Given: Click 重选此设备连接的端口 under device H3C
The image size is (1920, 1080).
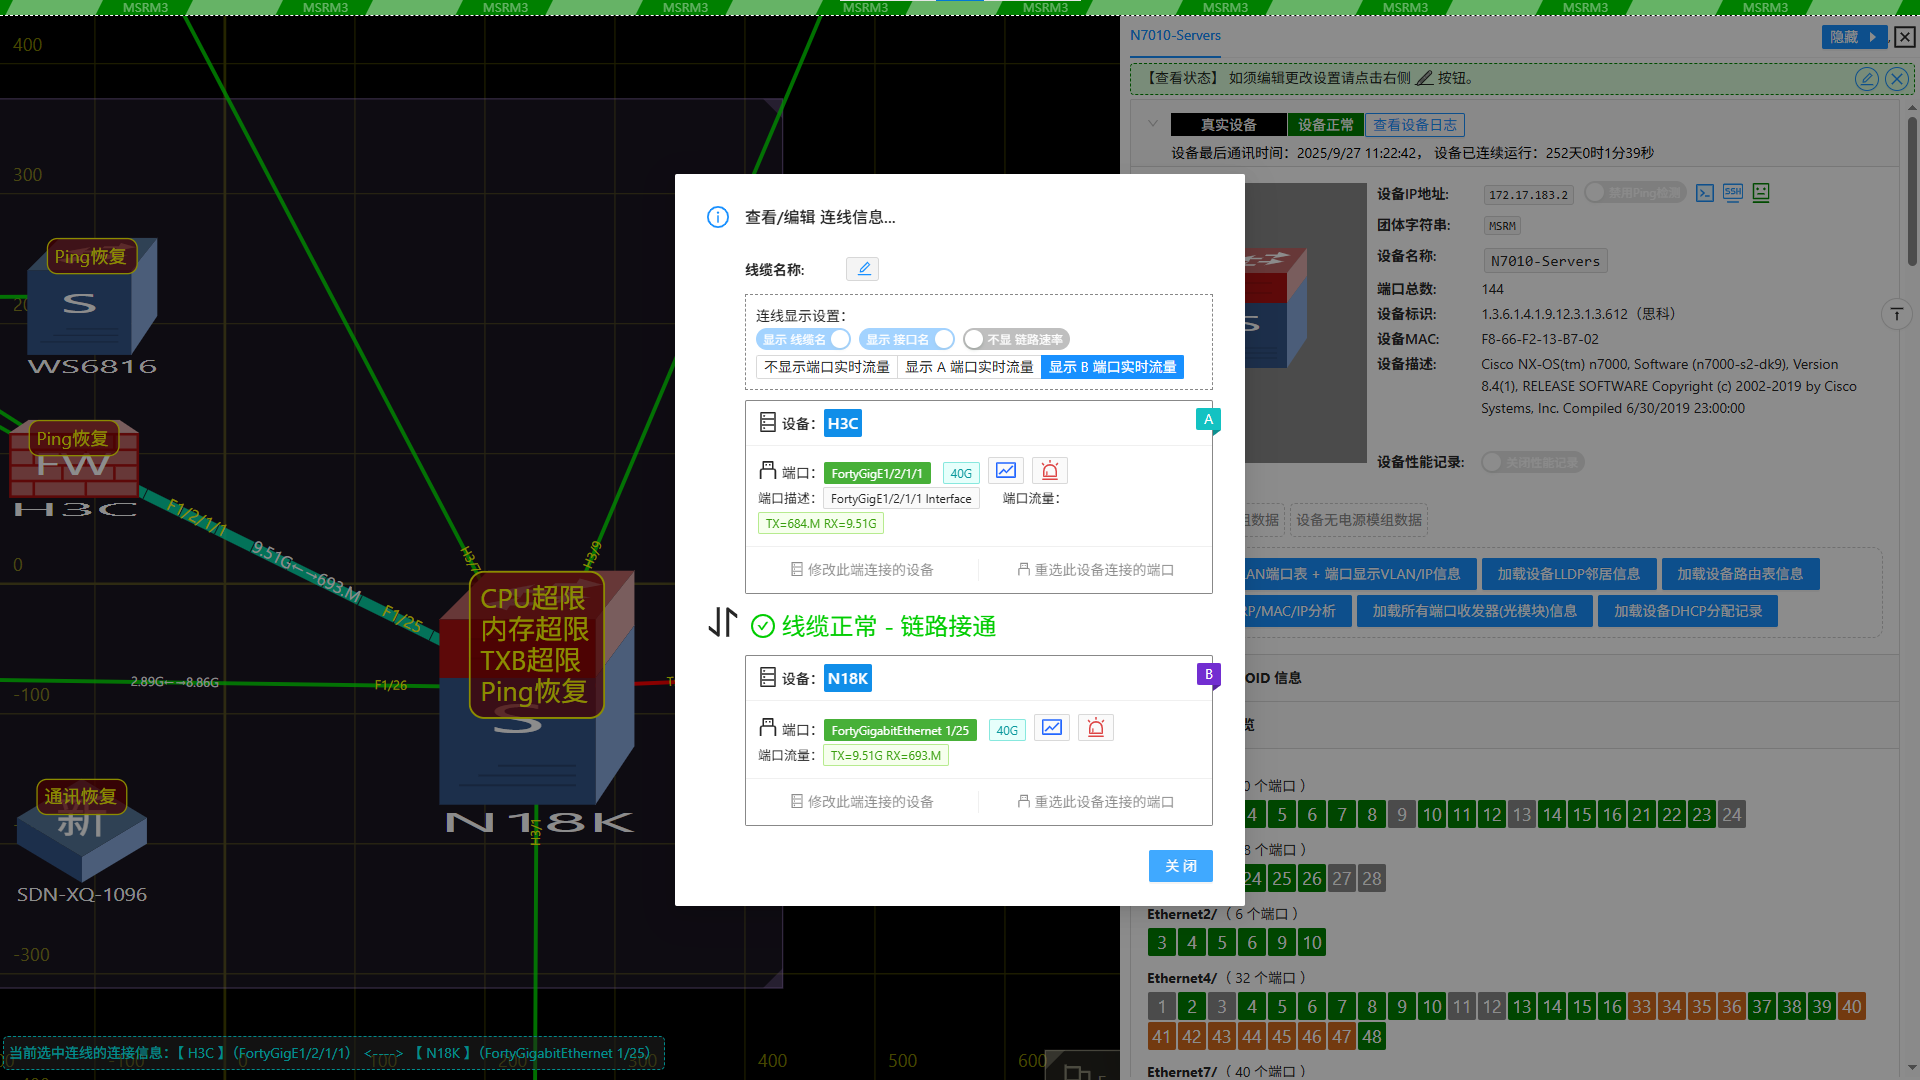Looking at the screenshot, I should 1095,570.
